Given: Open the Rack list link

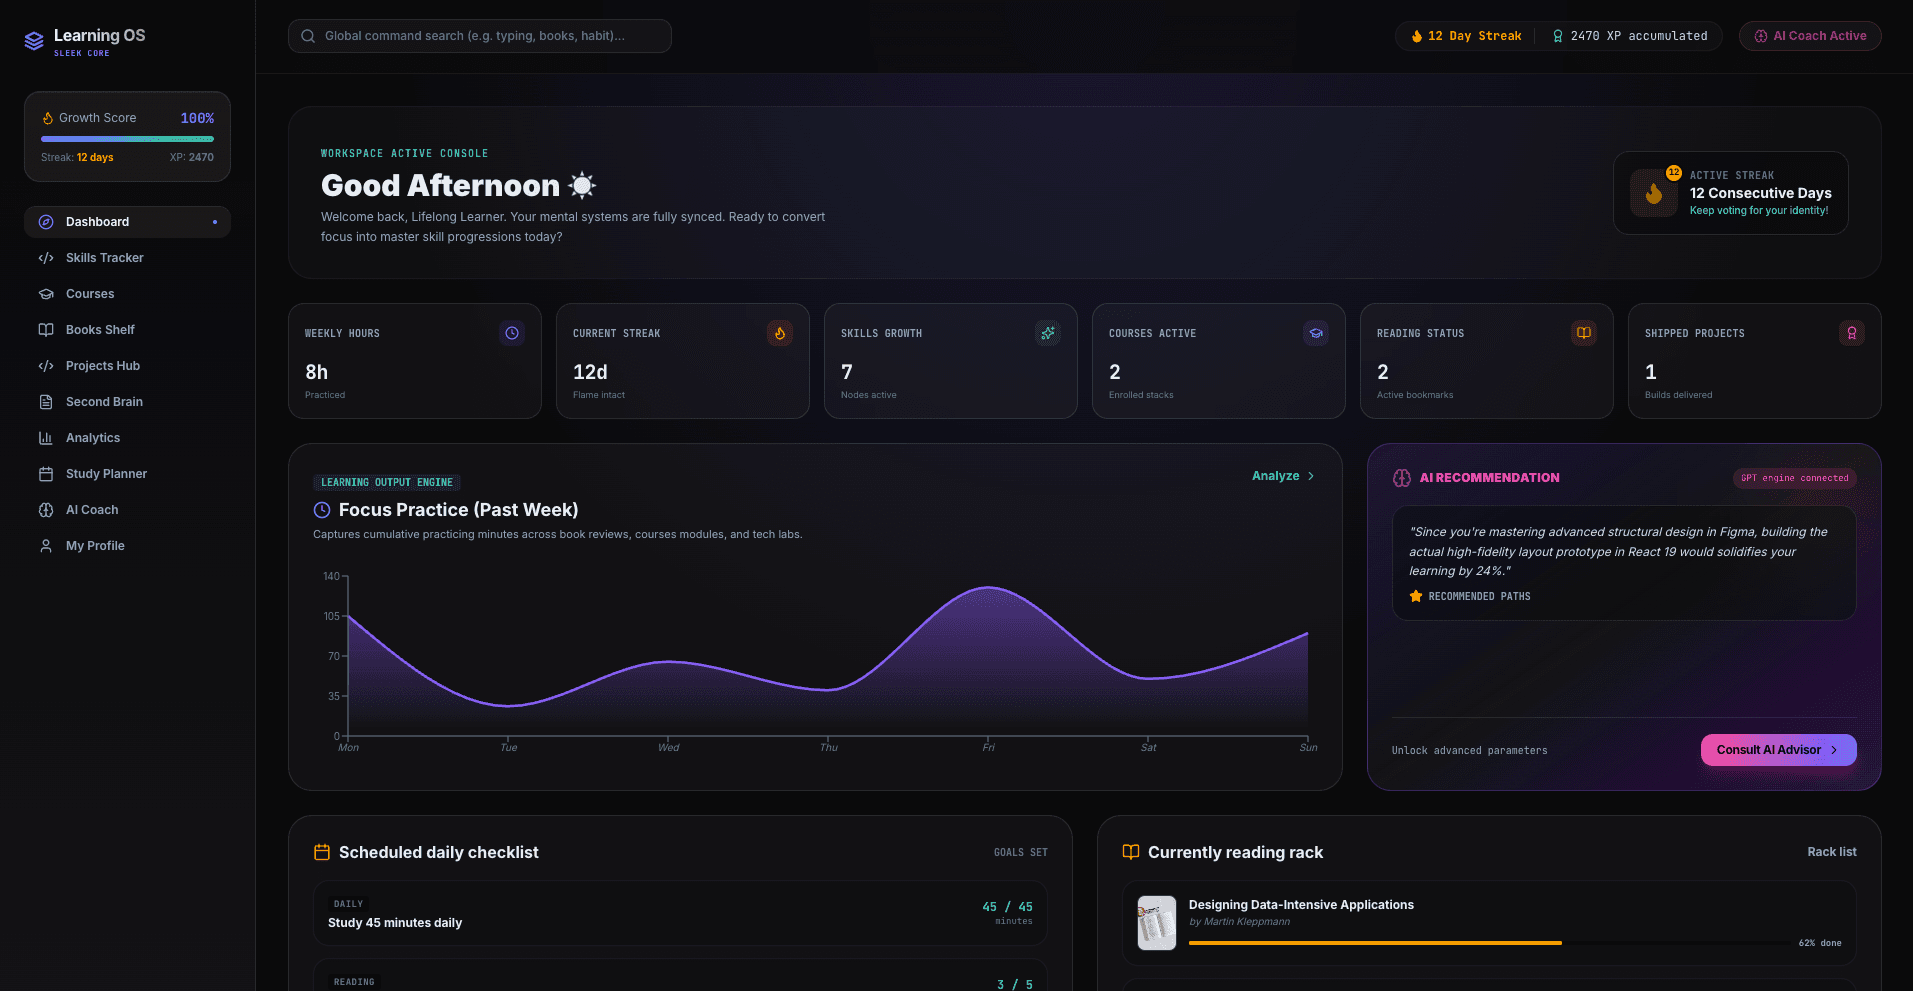Looking at the screenshot, I should tap(1831, 852).
